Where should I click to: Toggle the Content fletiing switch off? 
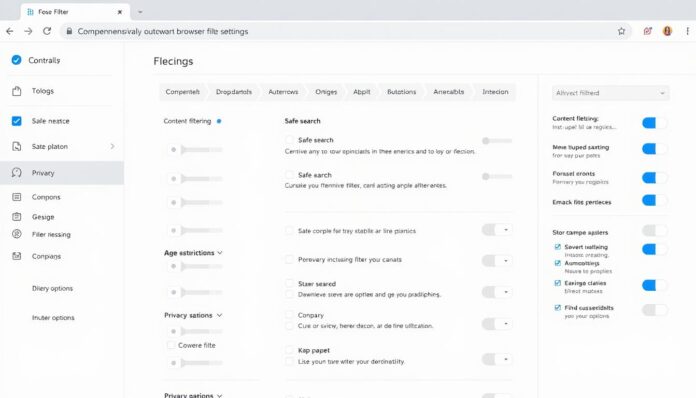pyautogui.click(x=654, y=123)
